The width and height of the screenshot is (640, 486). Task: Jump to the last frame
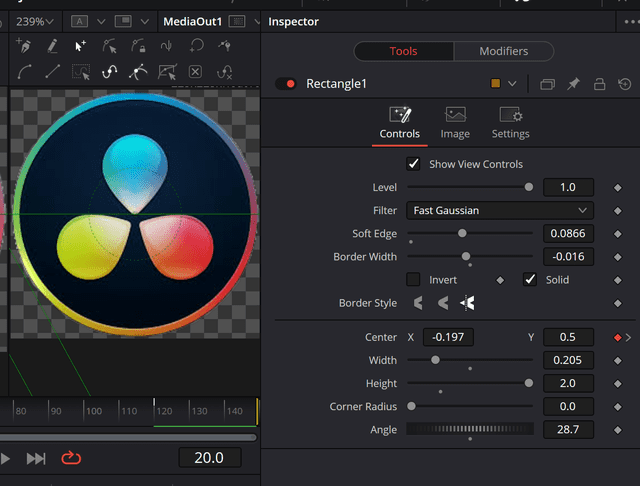tap(36, 459)
